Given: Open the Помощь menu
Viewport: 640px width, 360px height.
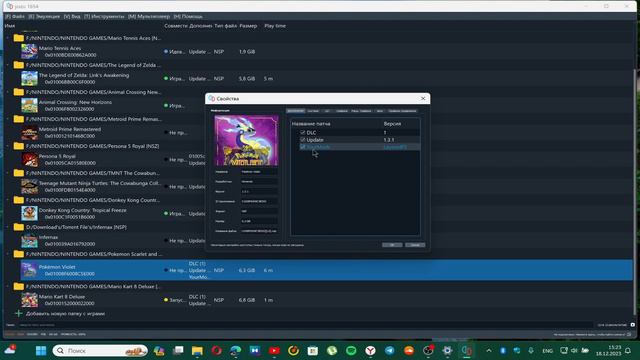Looking at the screenshot, I should click(x=188, y=17).
